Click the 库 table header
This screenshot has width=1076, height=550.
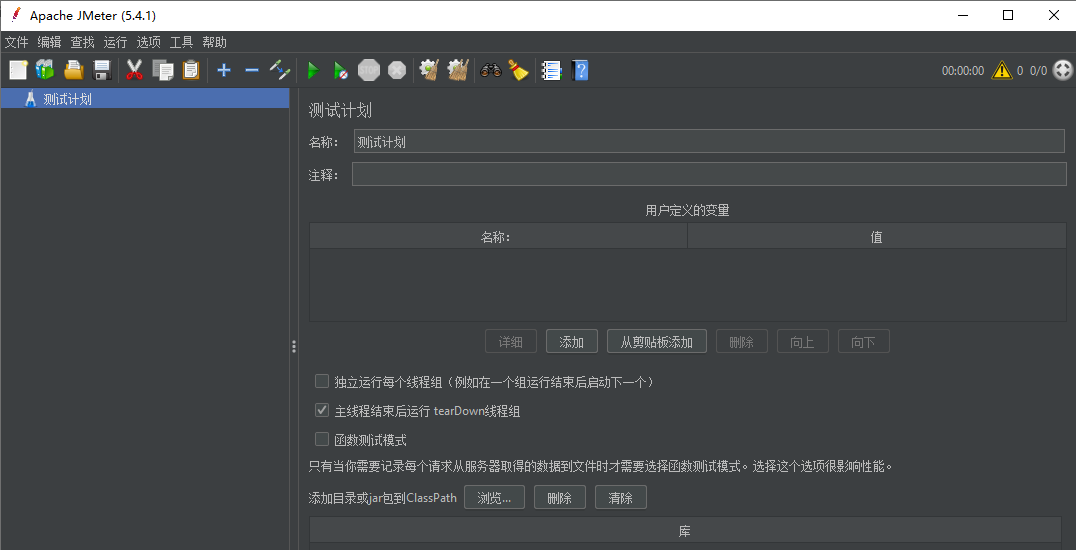(686, 530)
